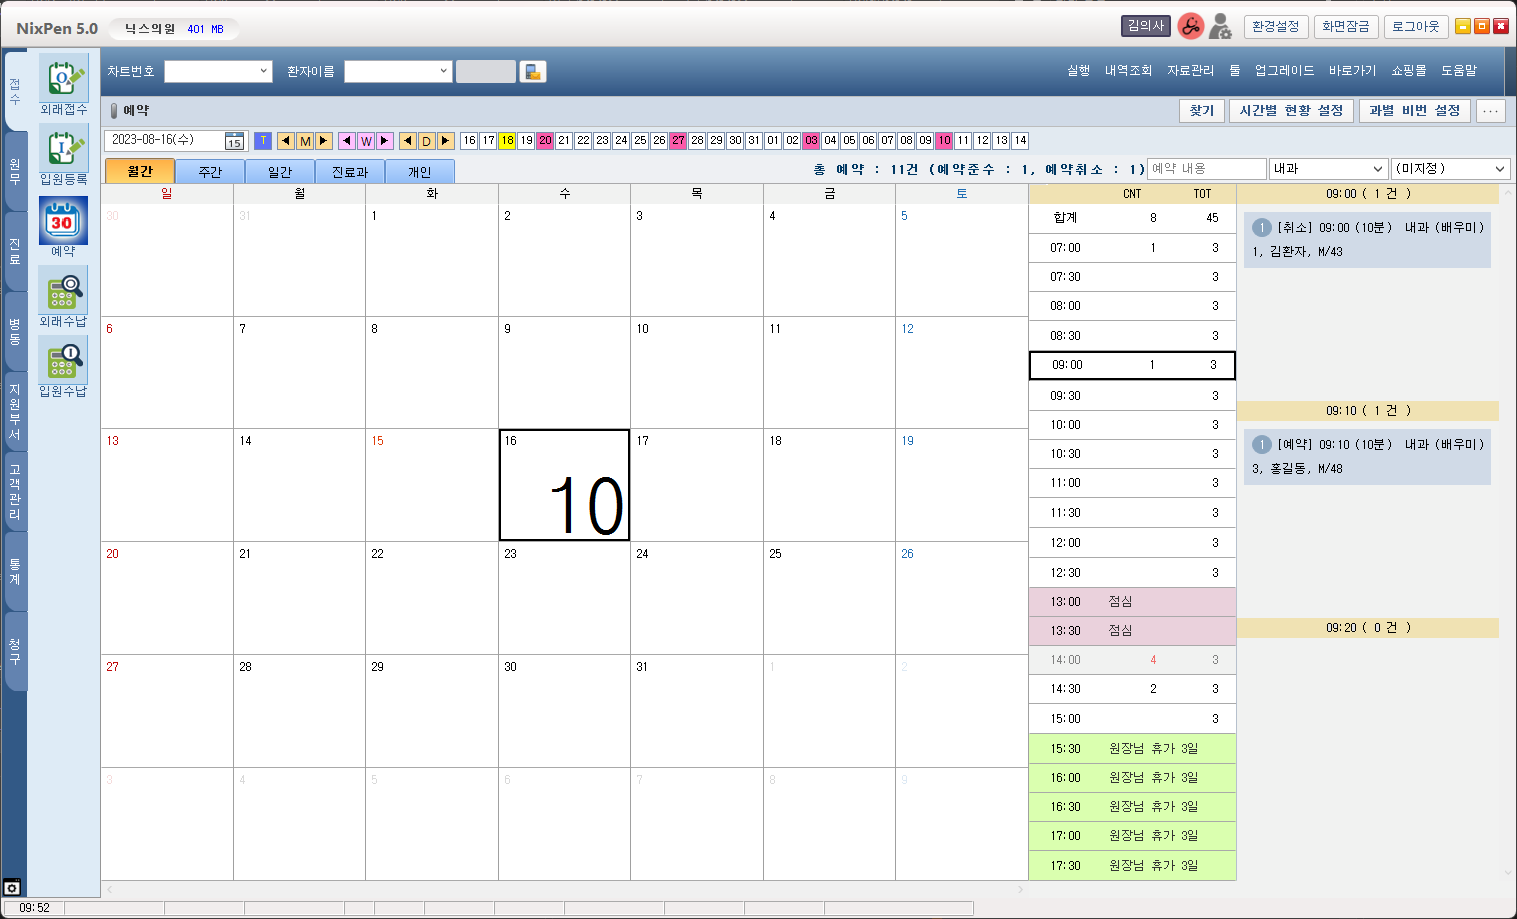Screen dimensions: 1517x919
Task: Expand the 차트번호 dropdown
Action: [263, 71]
